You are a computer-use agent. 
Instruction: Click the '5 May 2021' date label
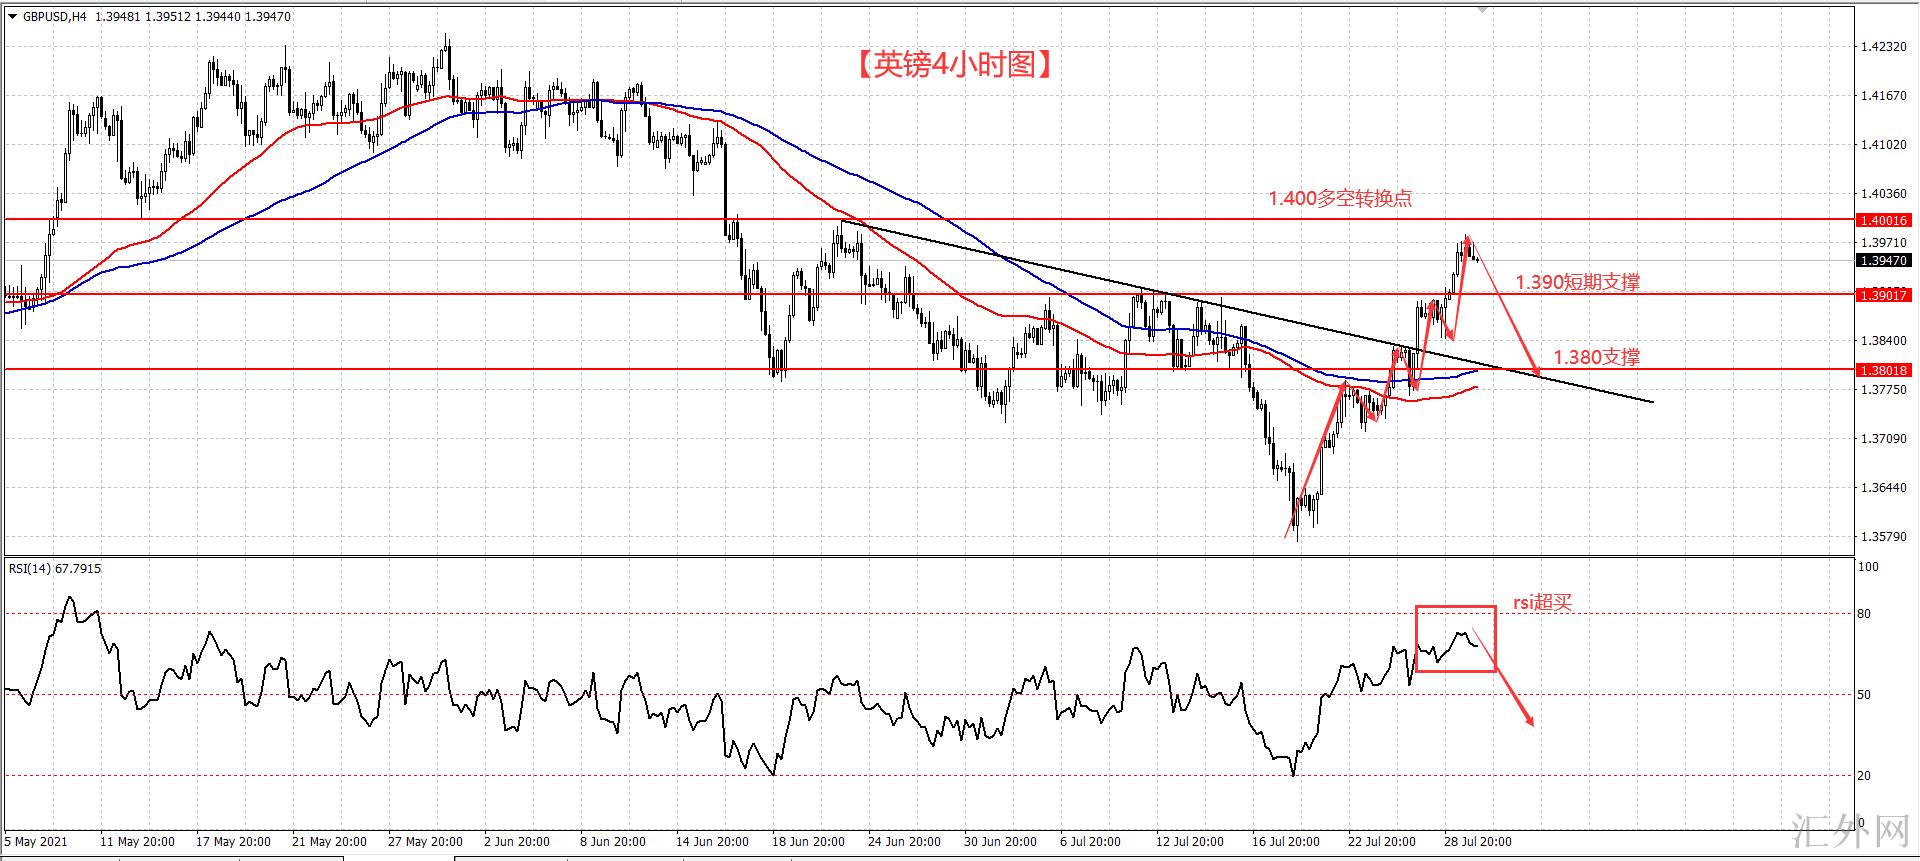pyautogui.click(x=36, y=842)
